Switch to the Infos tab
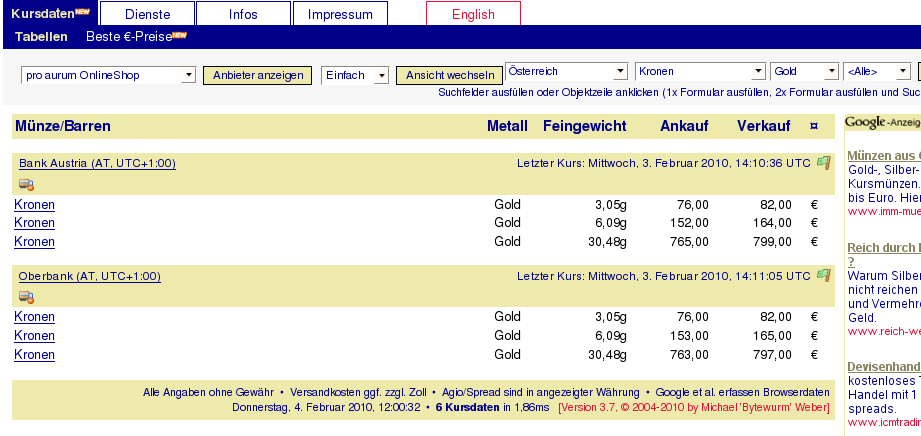 (243, 14)
